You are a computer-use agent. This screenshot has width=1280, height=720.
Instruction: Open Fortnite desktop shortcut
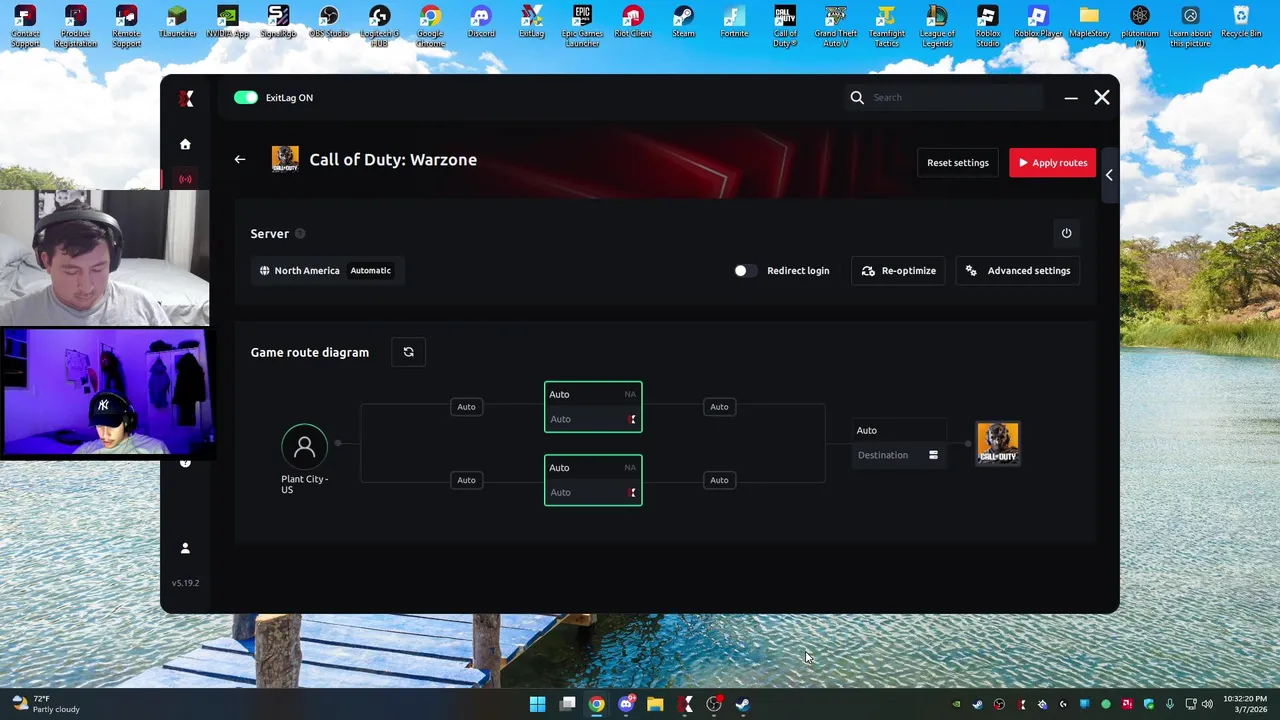734,22
